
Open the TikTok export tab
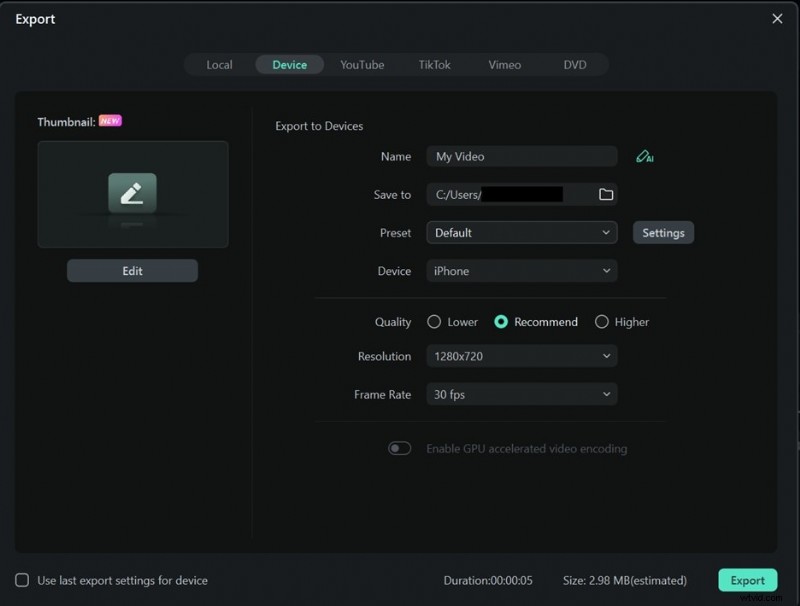click(434, 65)
